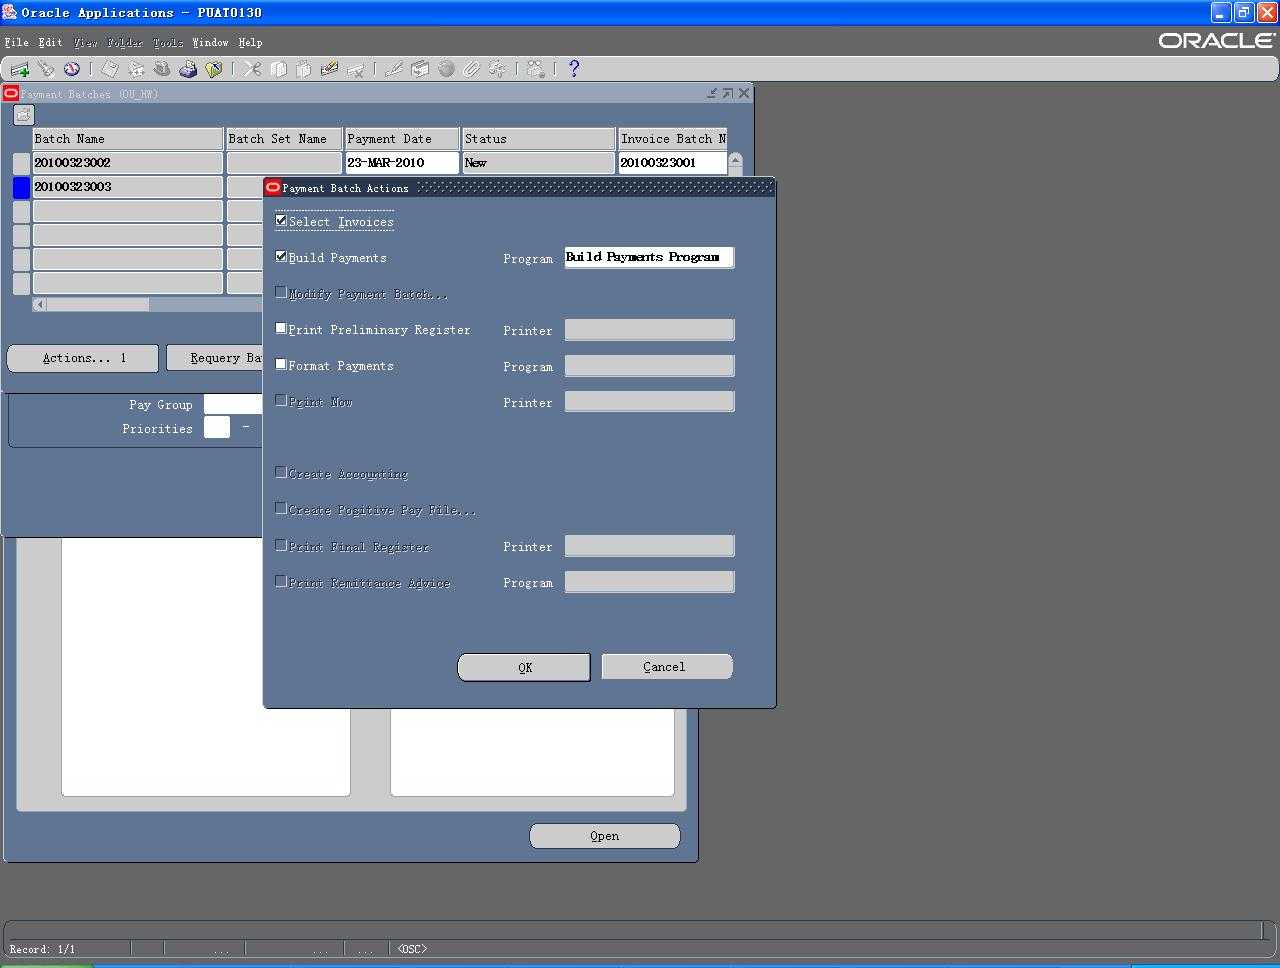Click the Payment Date 23-MAR-2010 cell
The width and height of the screenshot is (1280, 968).
[401, 162]
